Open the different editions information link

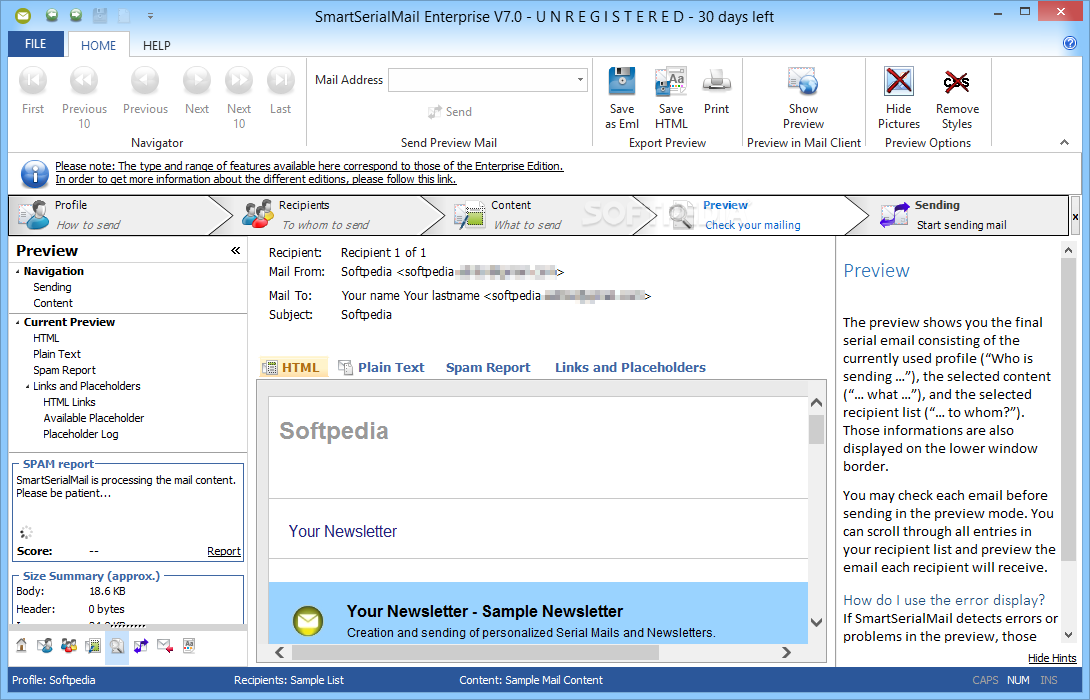coord(256,179)
